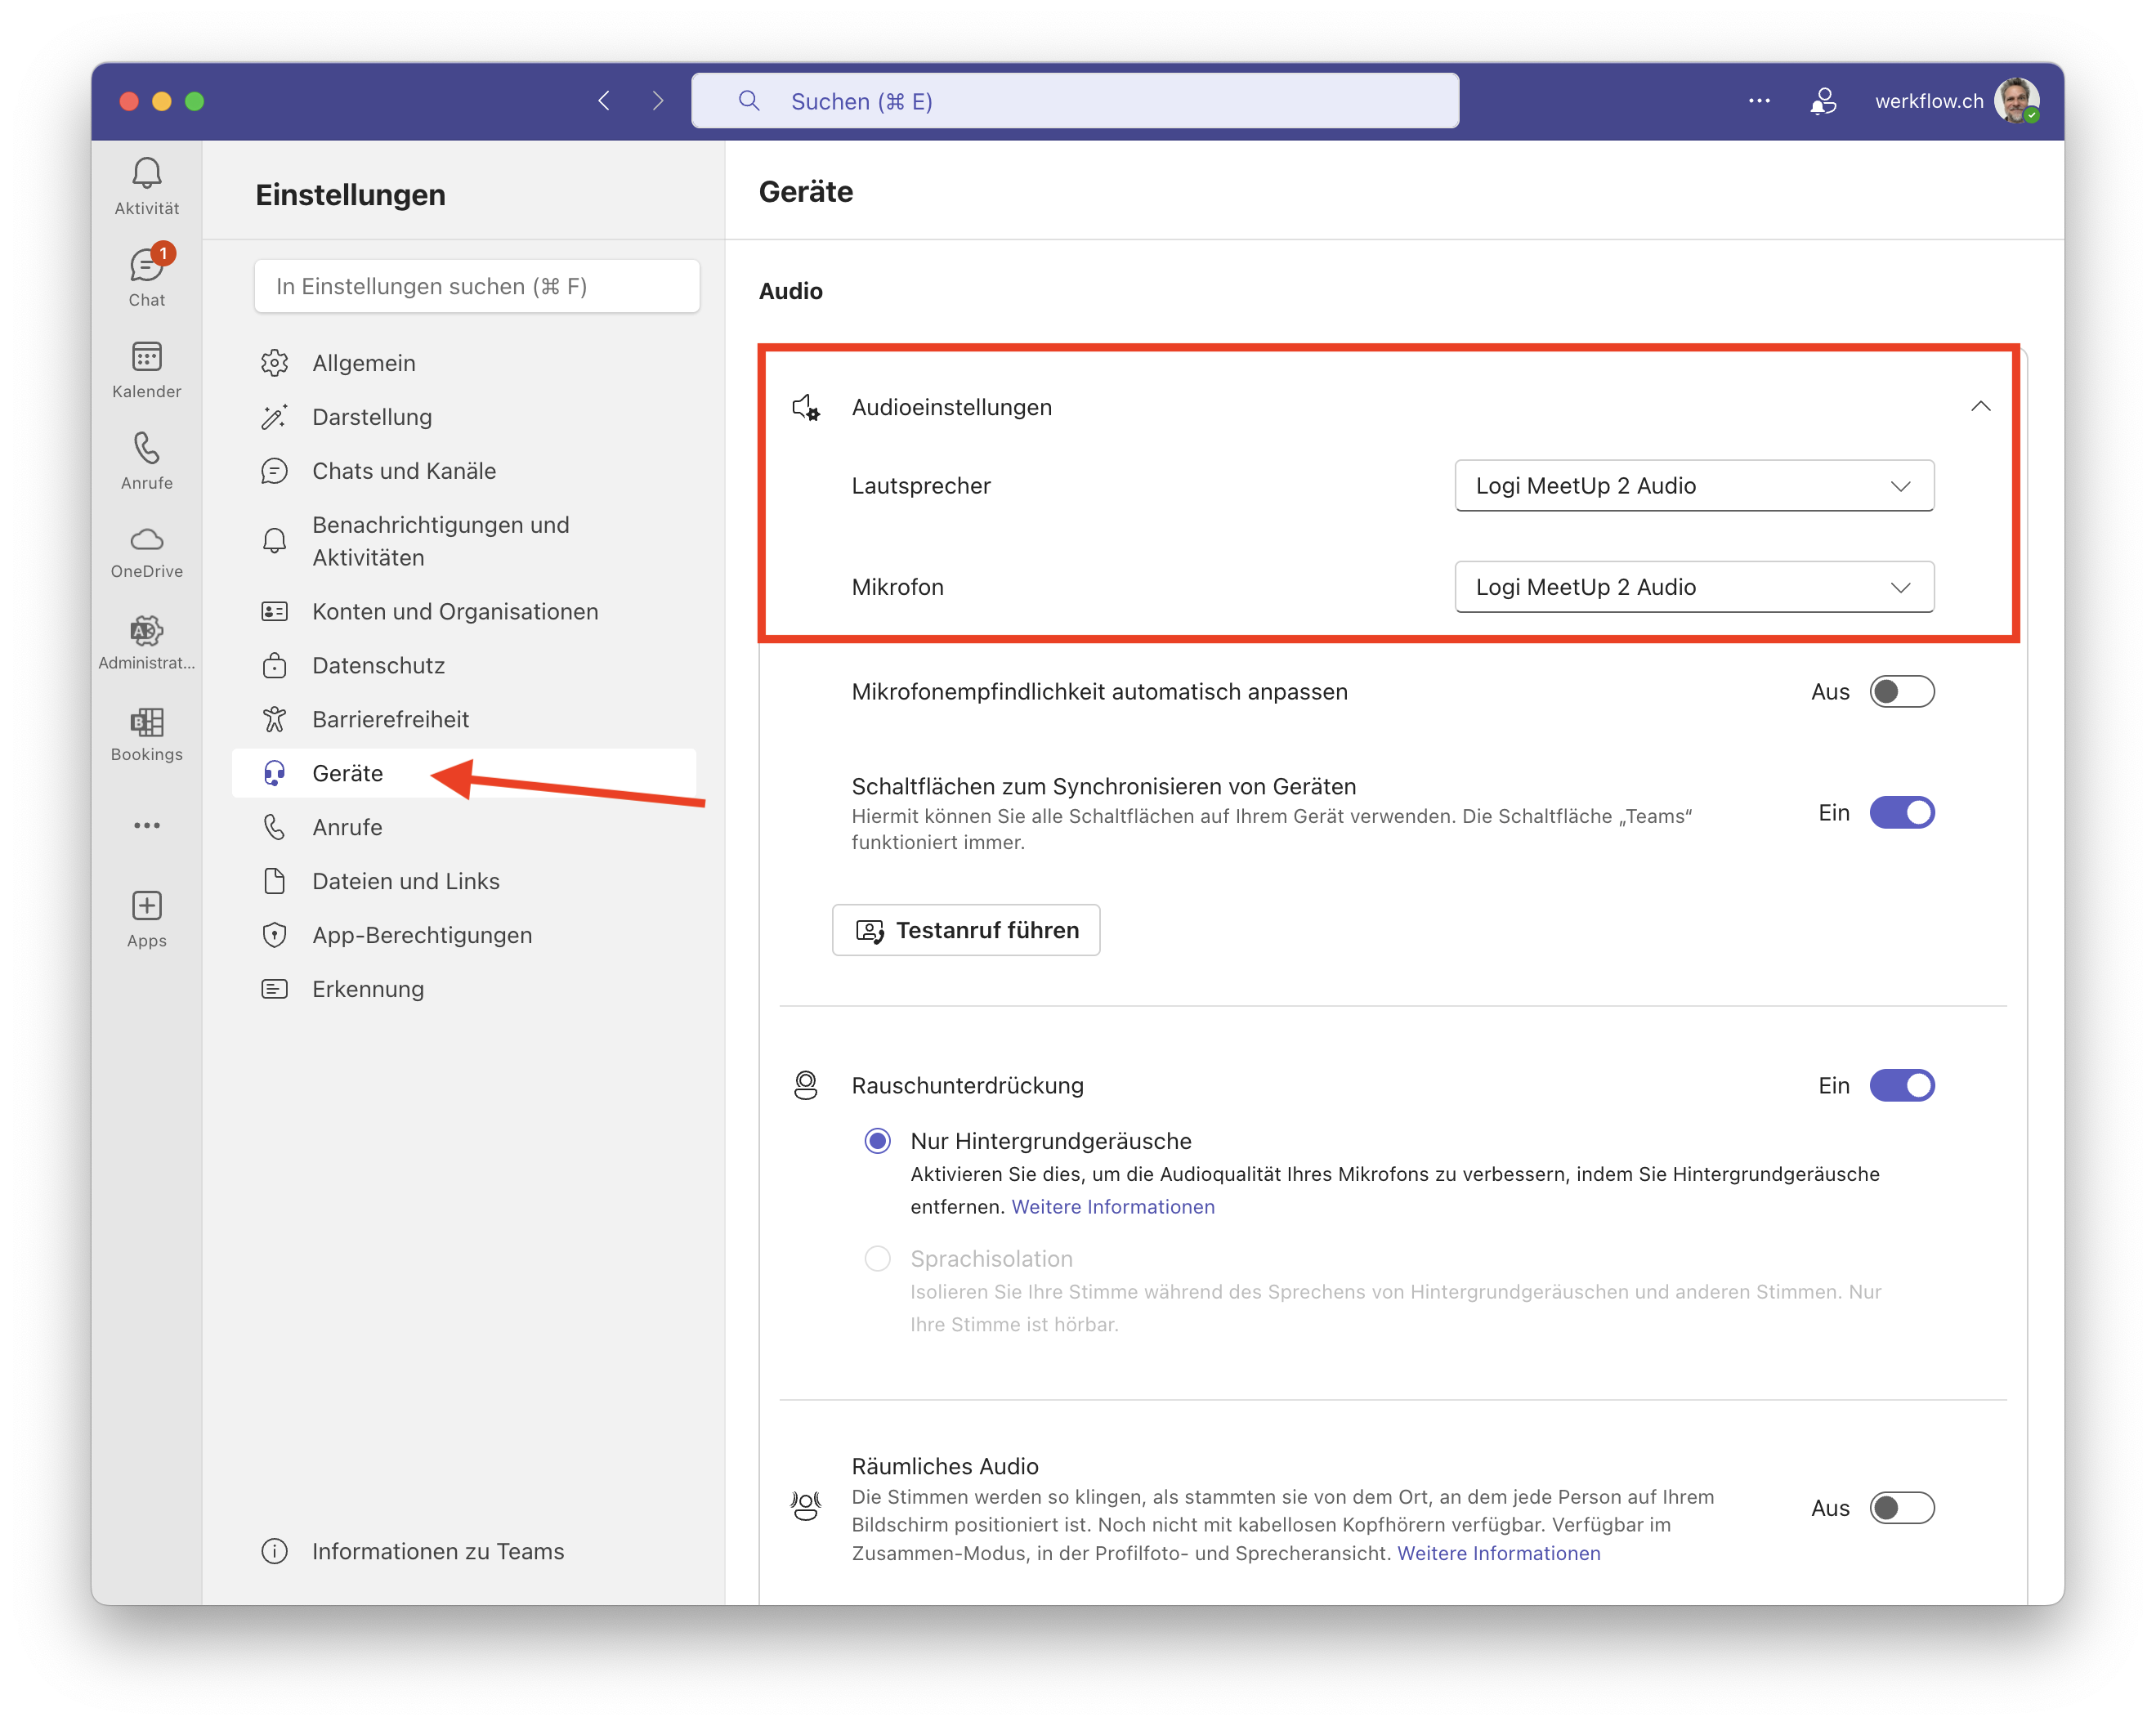The height and width of the screenshot is (1726, 2156).
Task: Enable automatic Mikrofonempfindlichkeit toggle
Action: coord(1901,692)
